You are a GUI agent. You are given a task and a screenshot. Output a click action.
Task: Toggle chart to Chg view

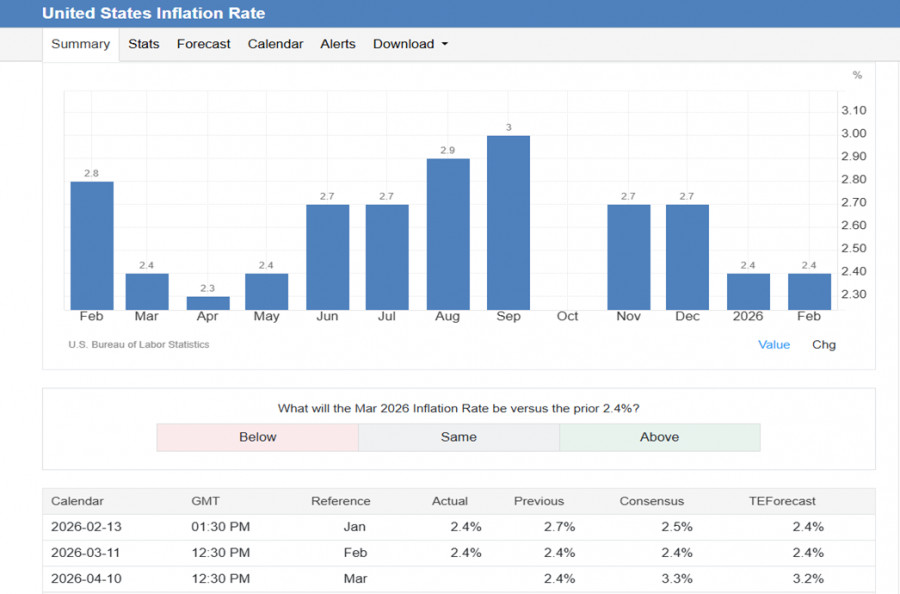(x=823, y=345)
